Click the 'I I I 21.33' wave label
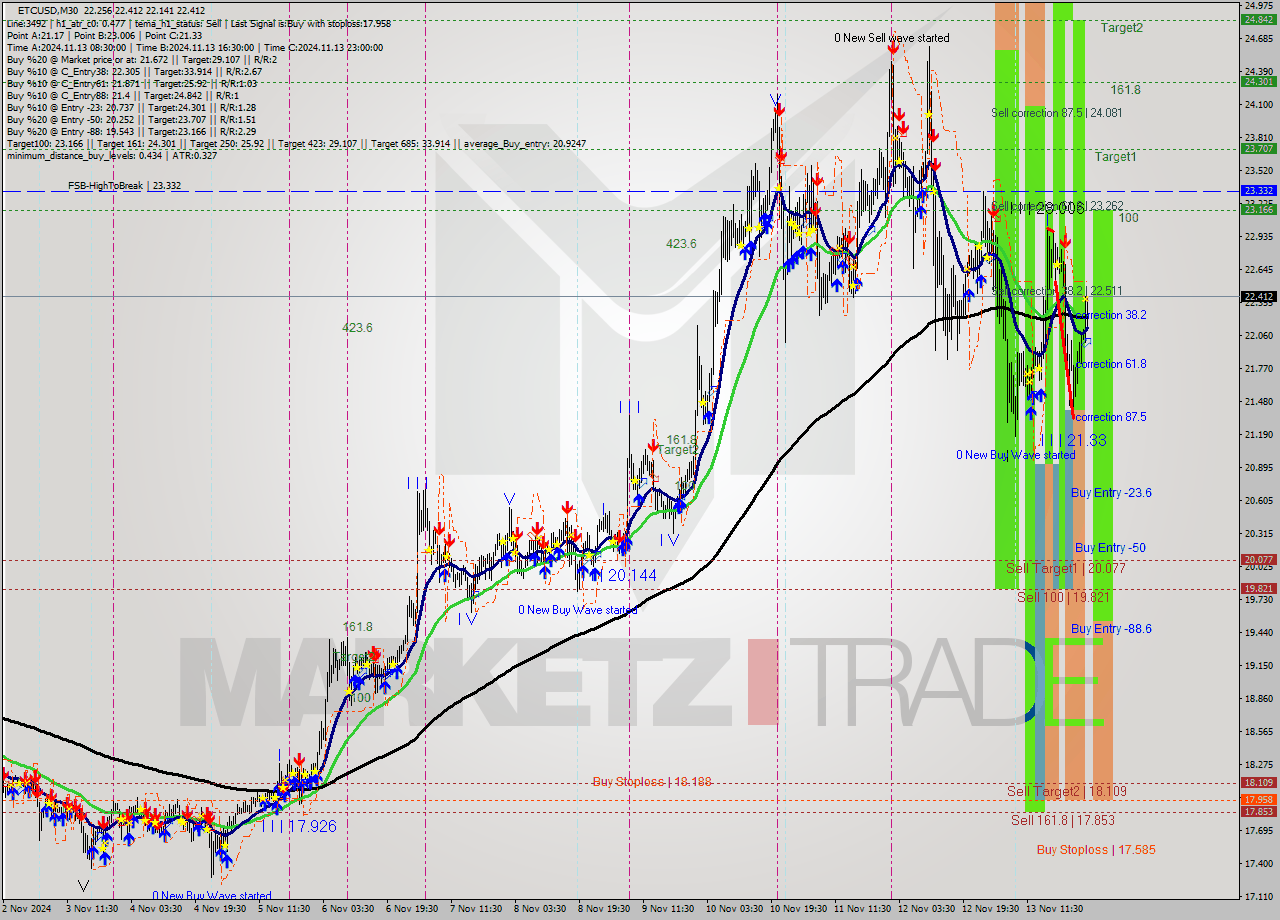 click(x=1072, y=440)
